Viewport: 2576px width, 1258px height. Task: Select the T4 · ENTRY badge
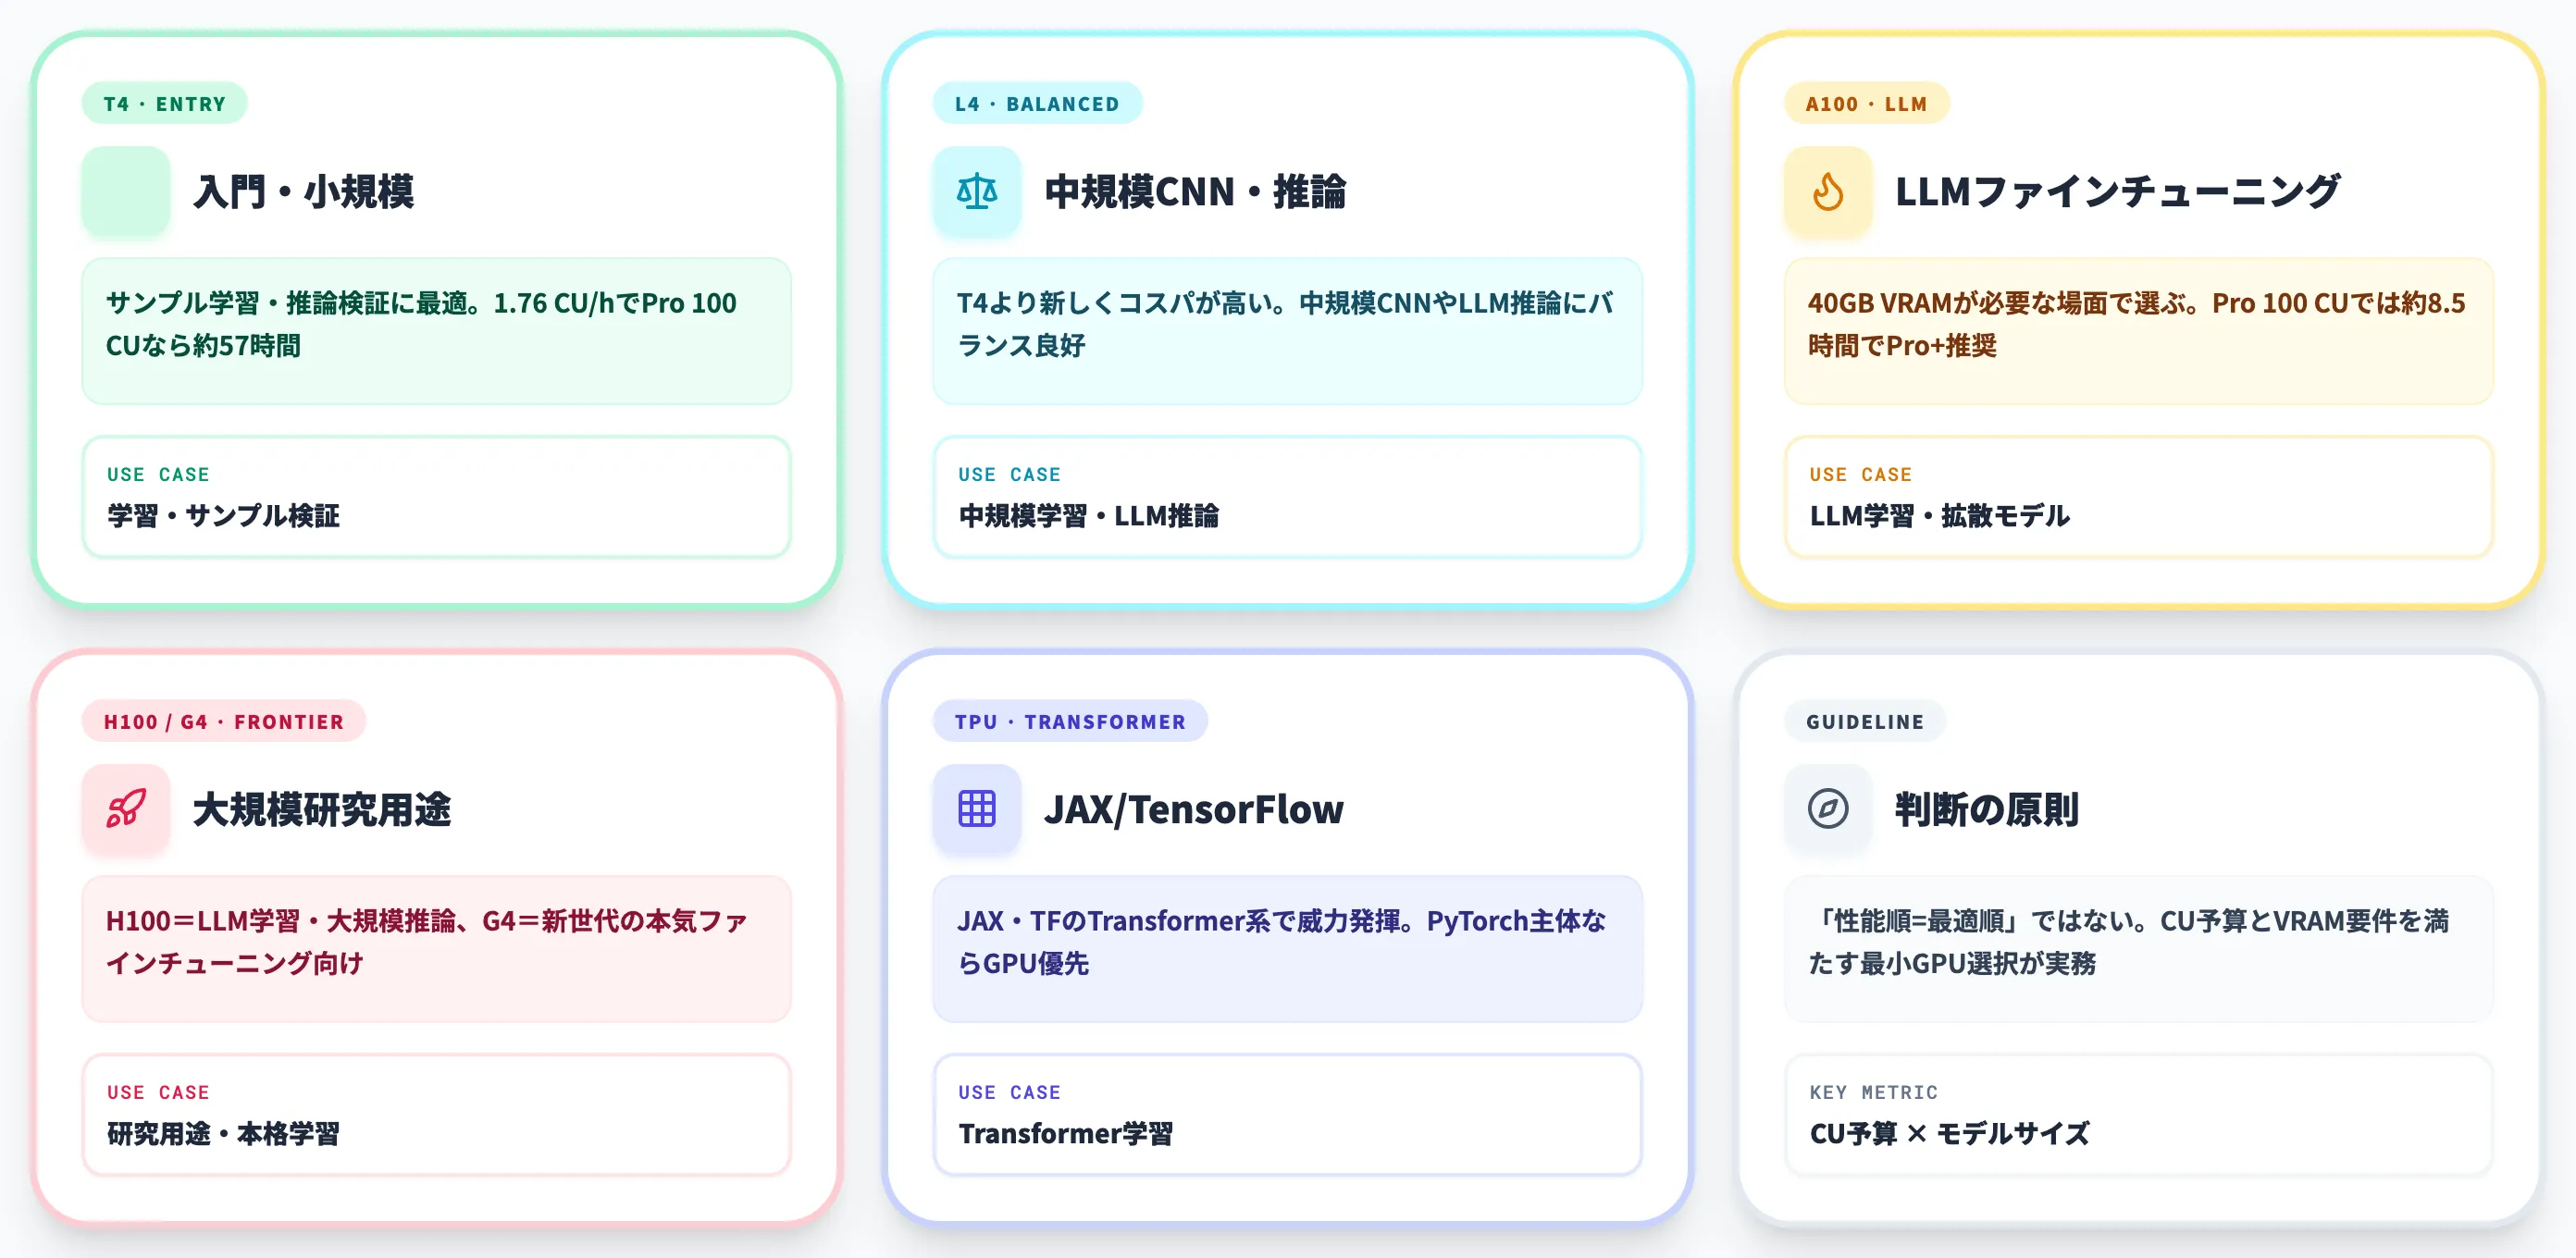pyautogui.click(x=164, y=103)
